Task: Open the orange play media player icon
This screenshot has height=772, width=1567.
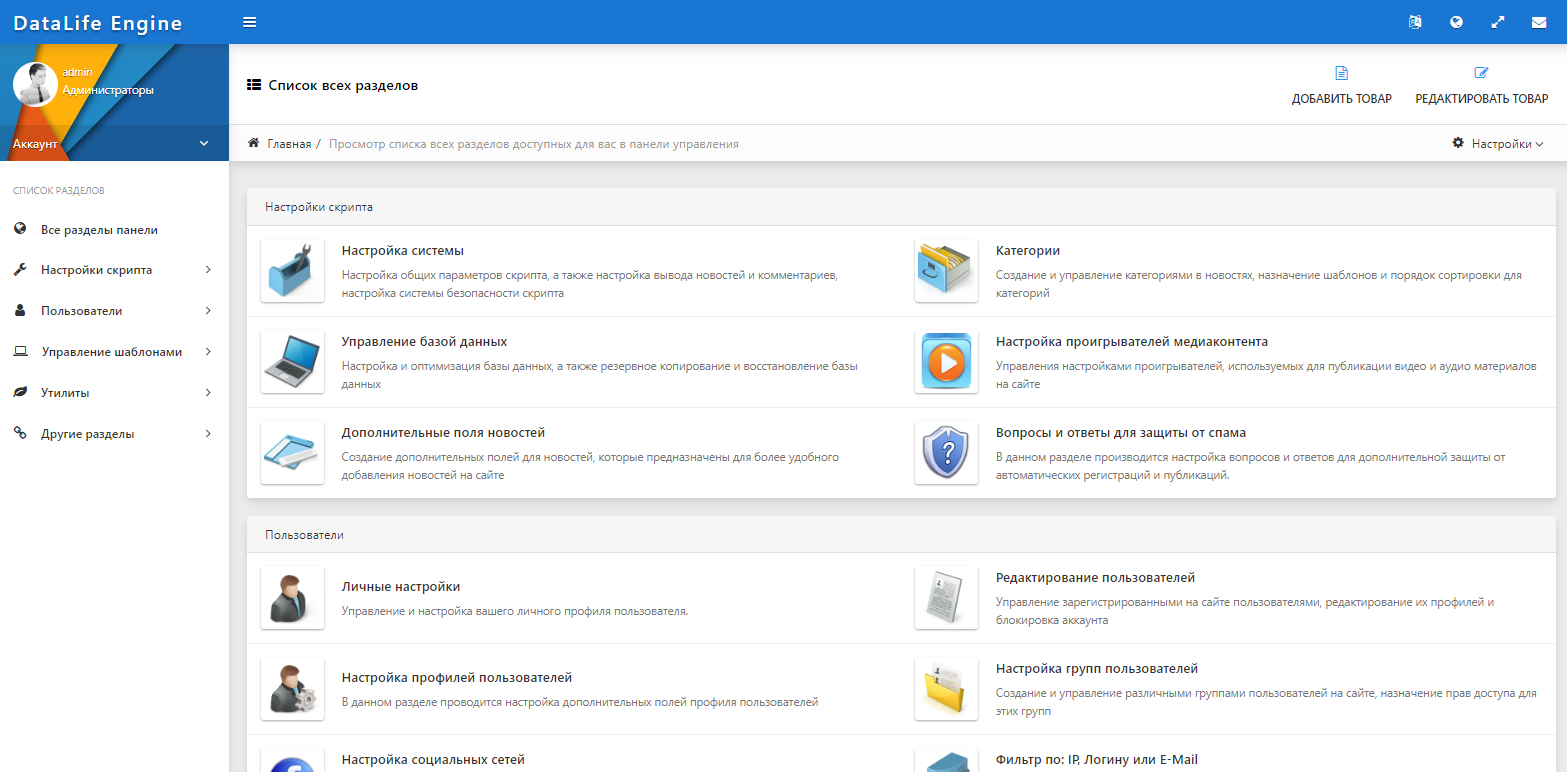Action: [x=946, y=362]
